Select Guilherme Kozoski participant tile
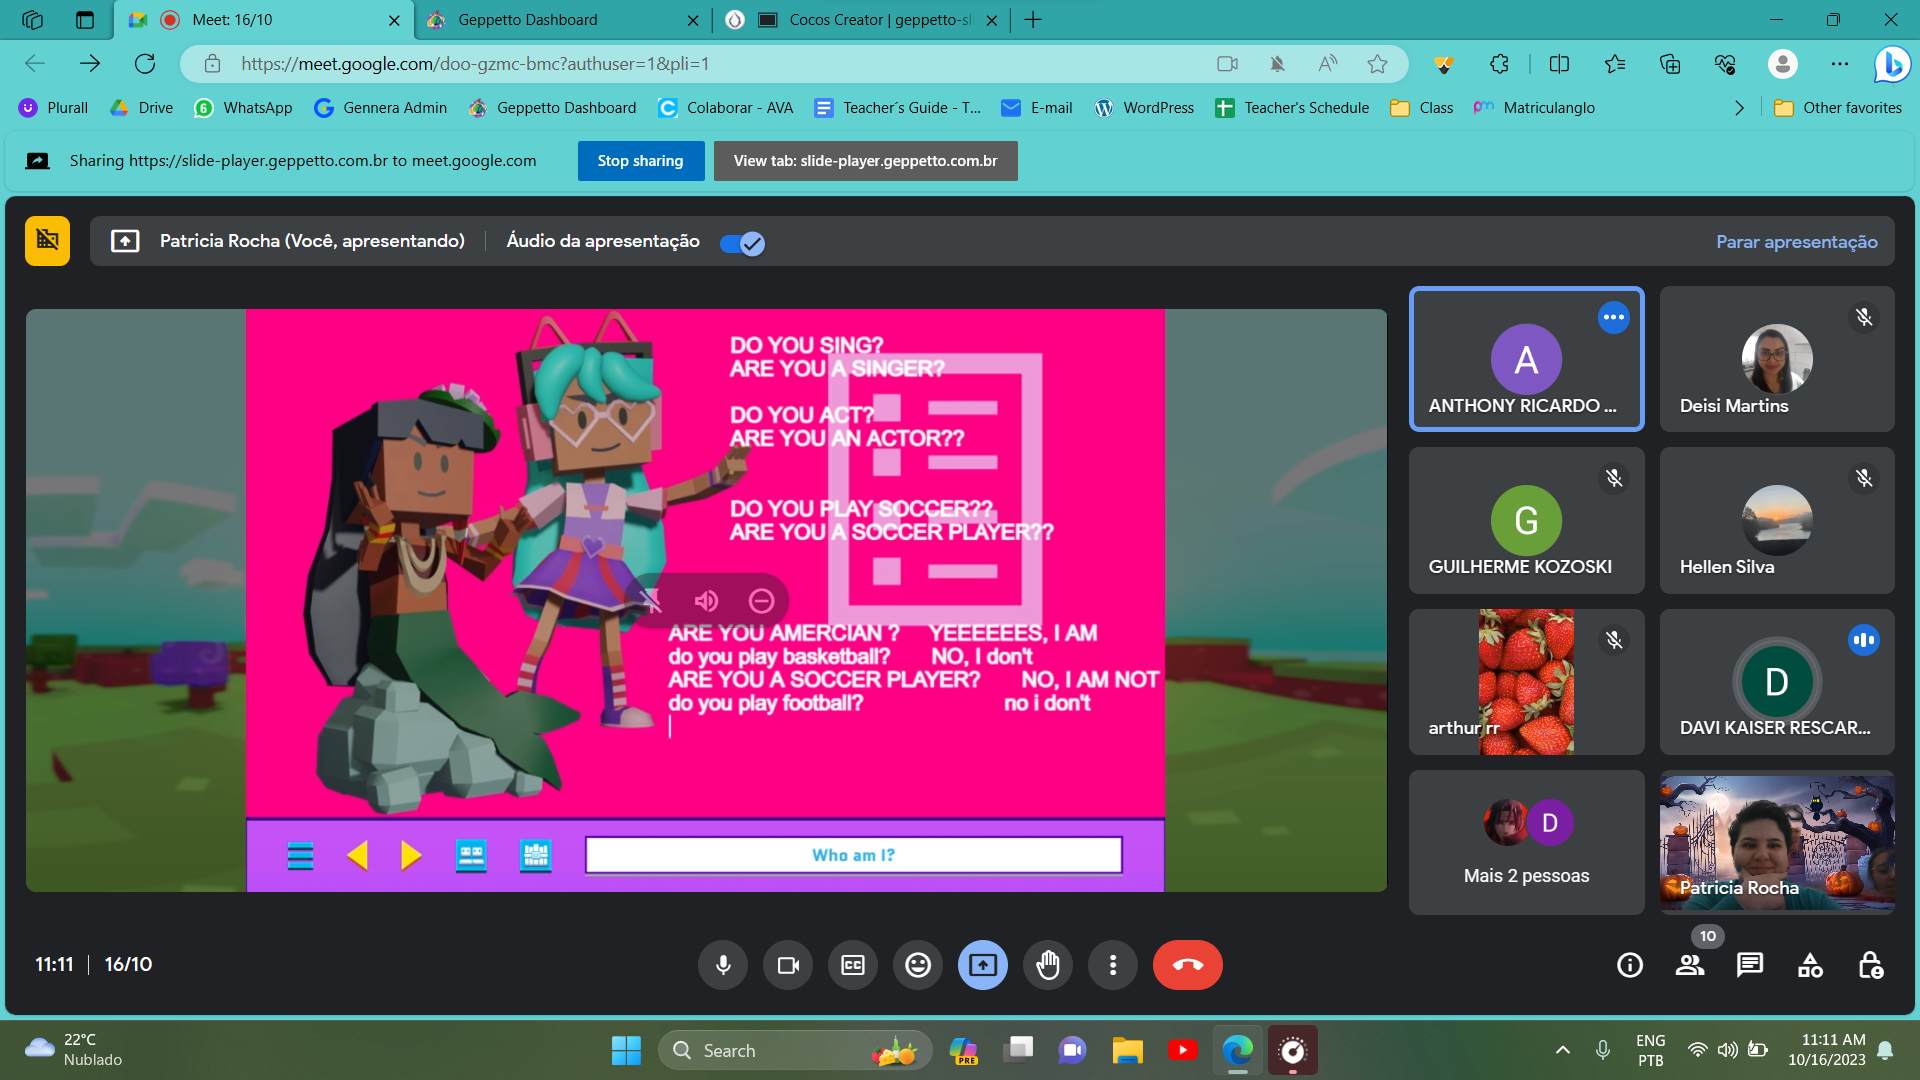1920x1080 pixels. (1526, 520)
